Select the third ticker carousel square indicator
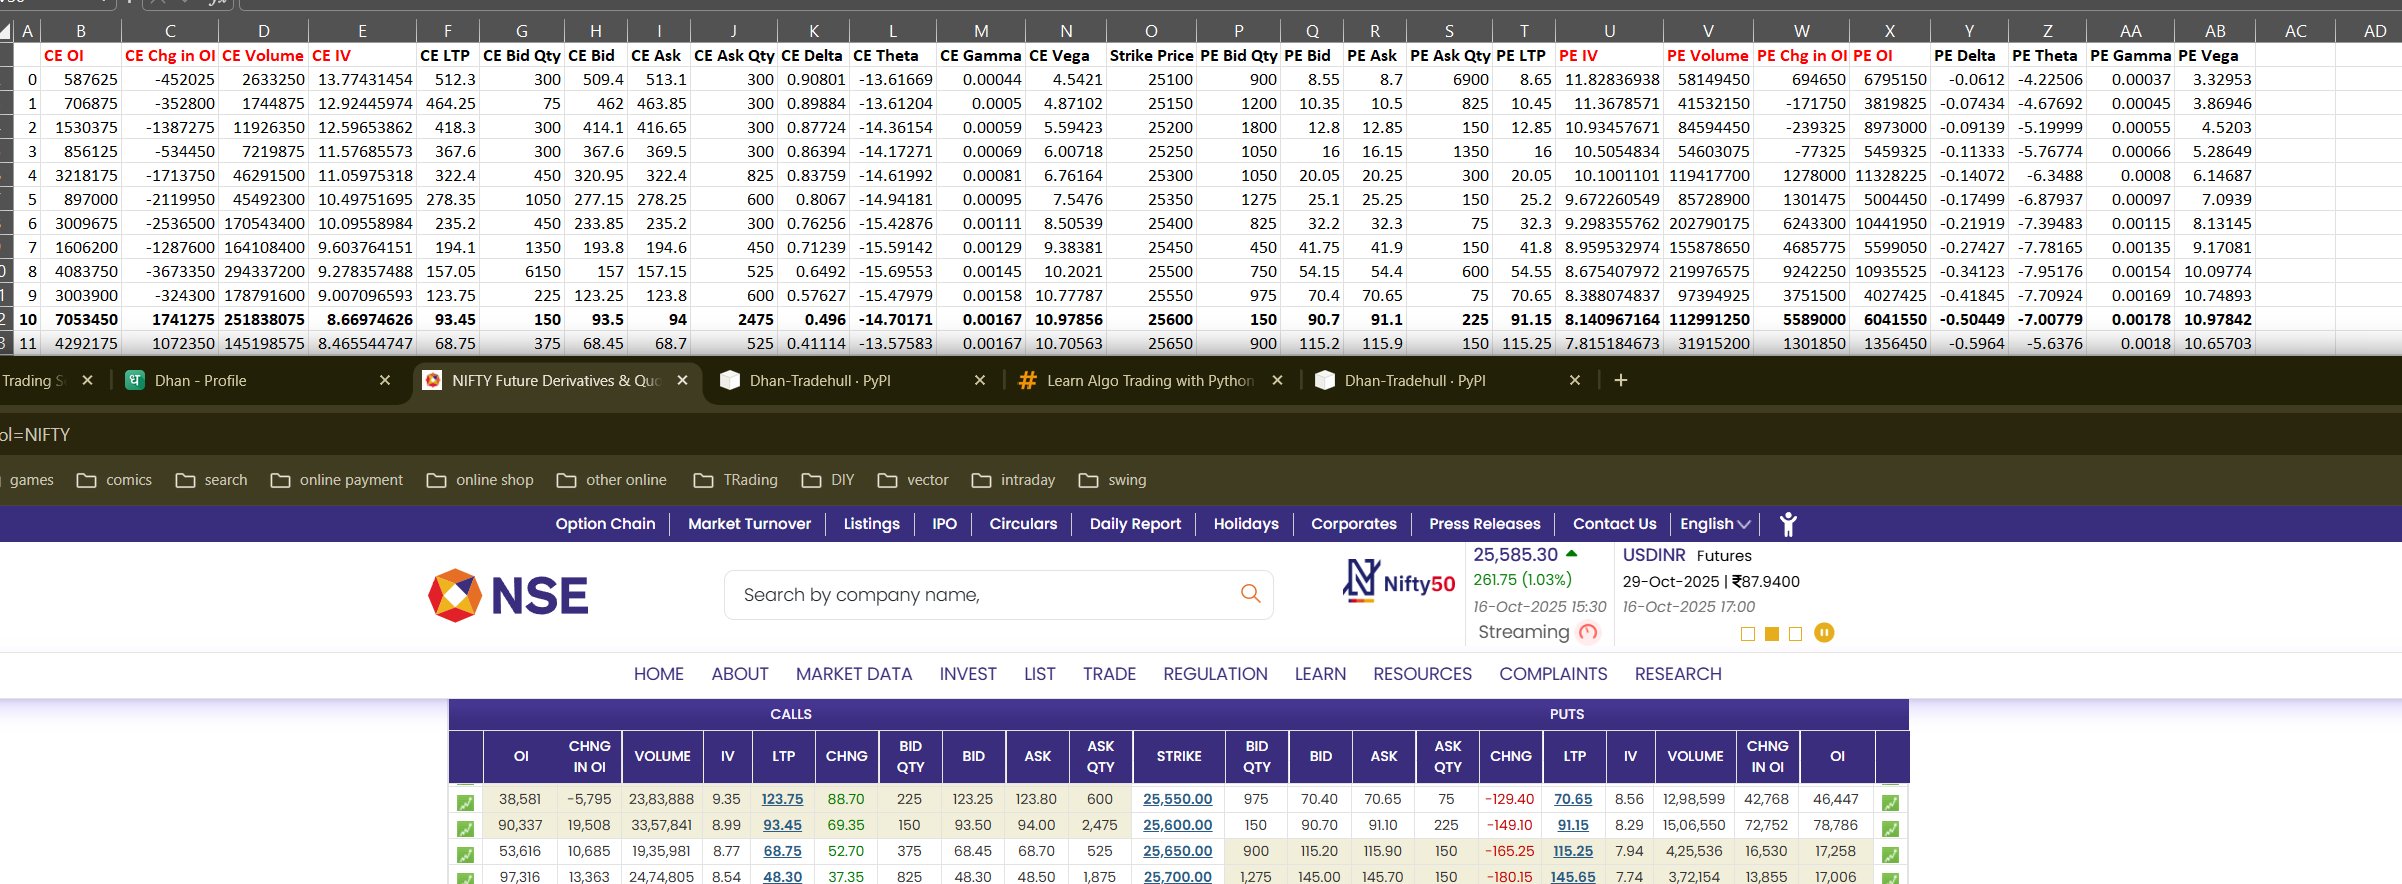This screenshot has height=884, width=2402. [1796, 634]
